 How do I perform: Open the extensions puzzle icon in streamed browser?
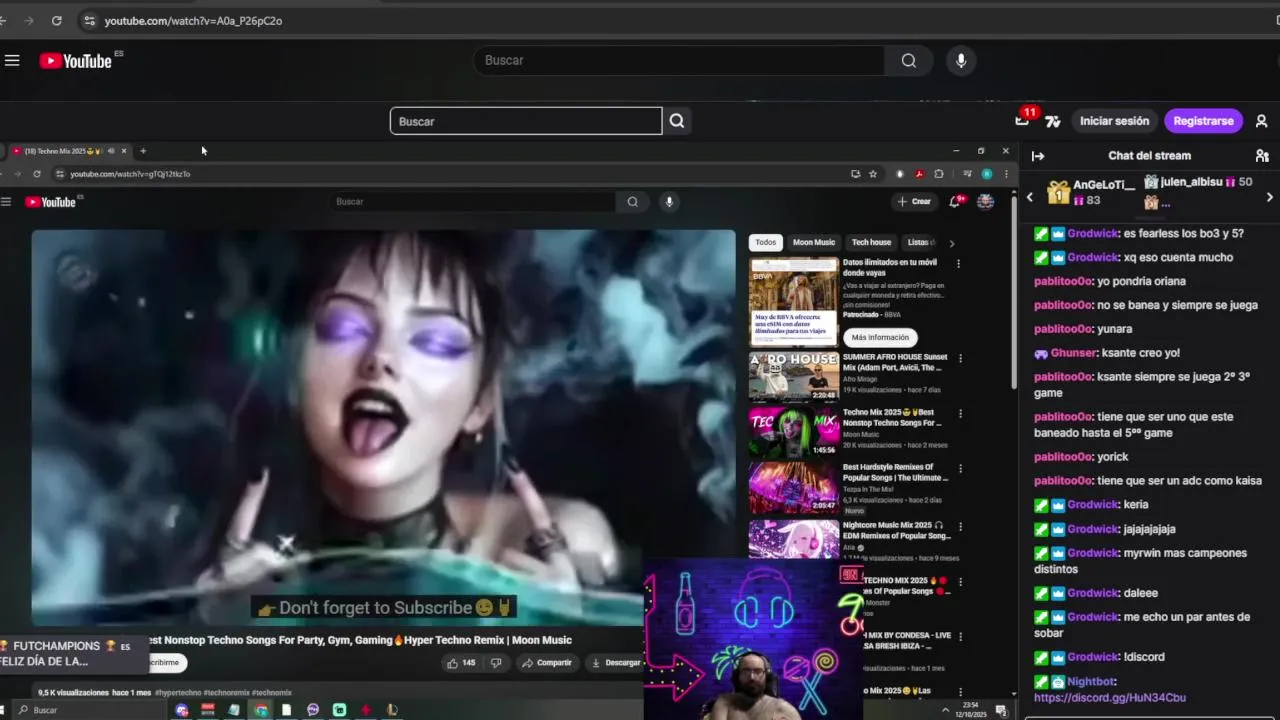point(939,174)
